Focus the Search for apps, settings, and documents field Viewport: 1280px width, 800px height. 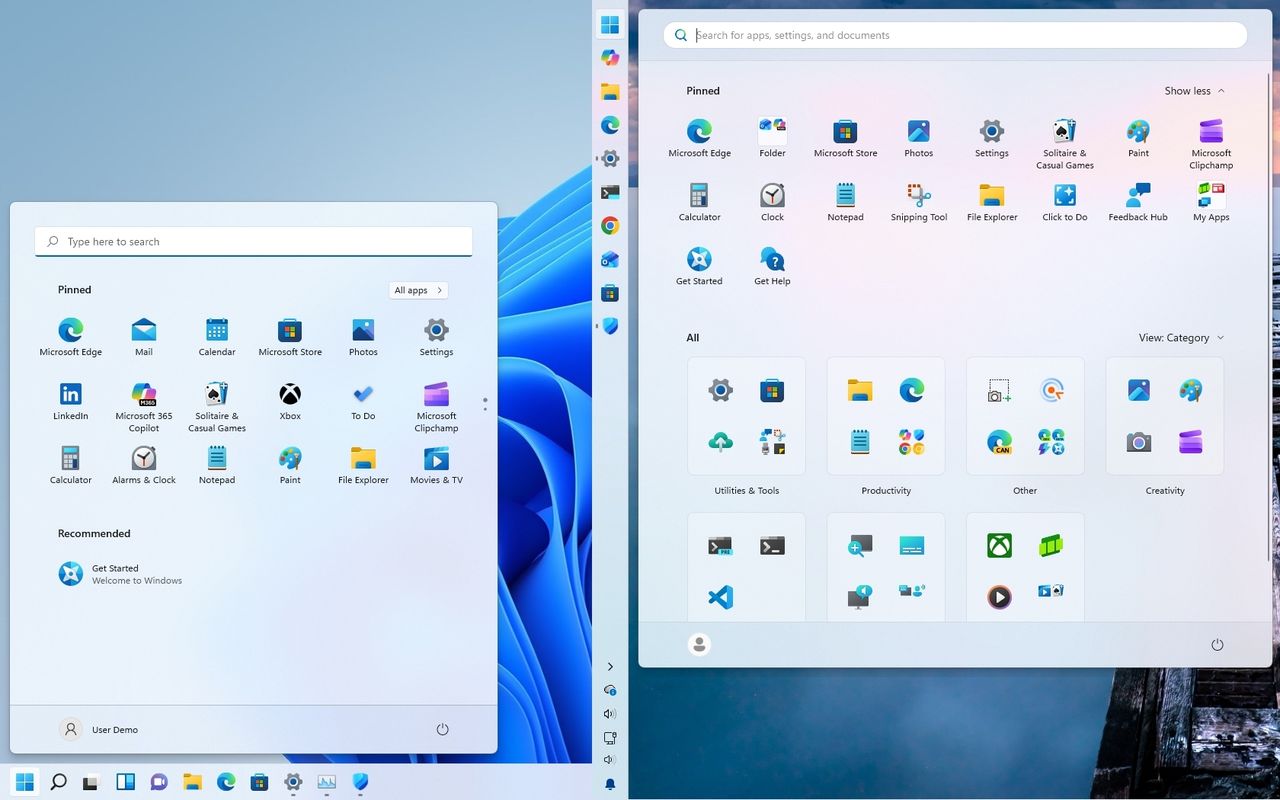[x=955, y=35]
